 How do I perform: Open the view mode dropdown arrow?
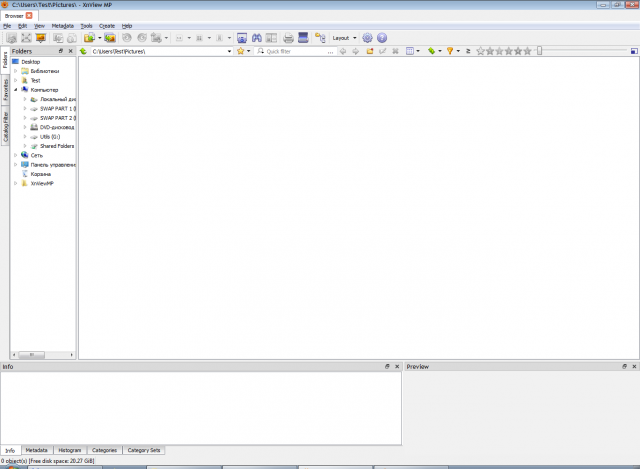(418, 51)
